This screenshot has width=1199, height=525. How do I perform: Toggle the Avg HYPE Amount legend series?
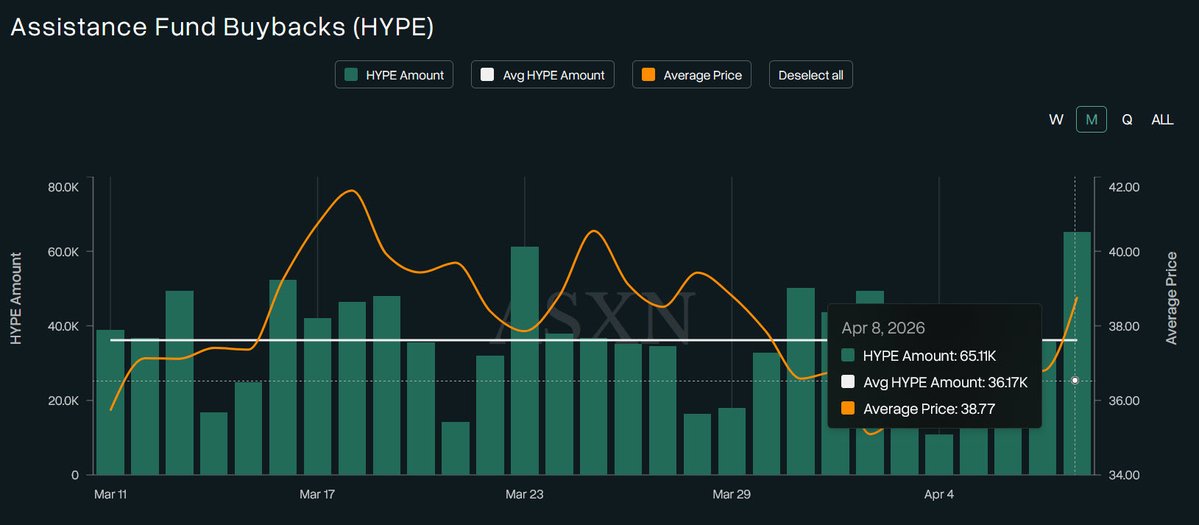[542, 75]
